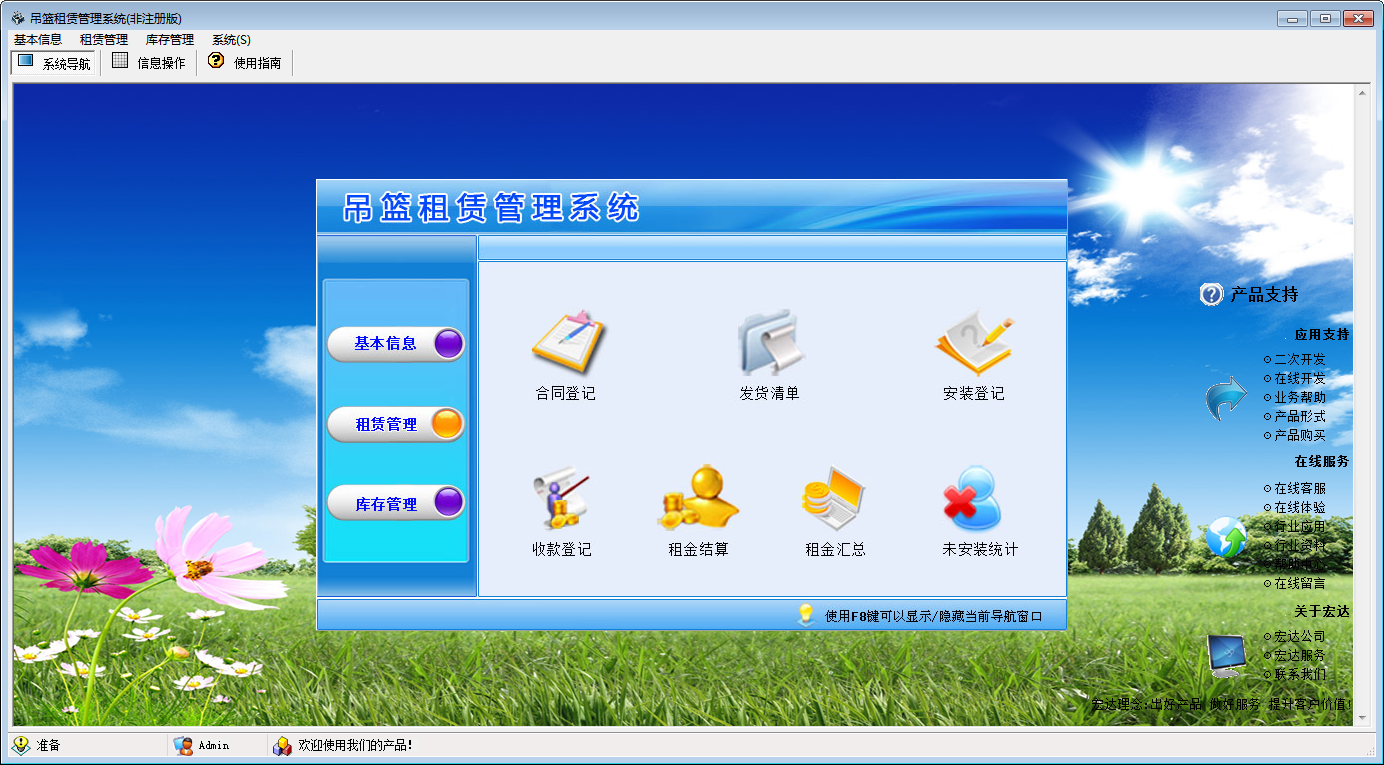Image resolution: width=1384 pixels, height=765 pixels.
Task: Open the 发货清单 delivery list icon
Action: 769,344
